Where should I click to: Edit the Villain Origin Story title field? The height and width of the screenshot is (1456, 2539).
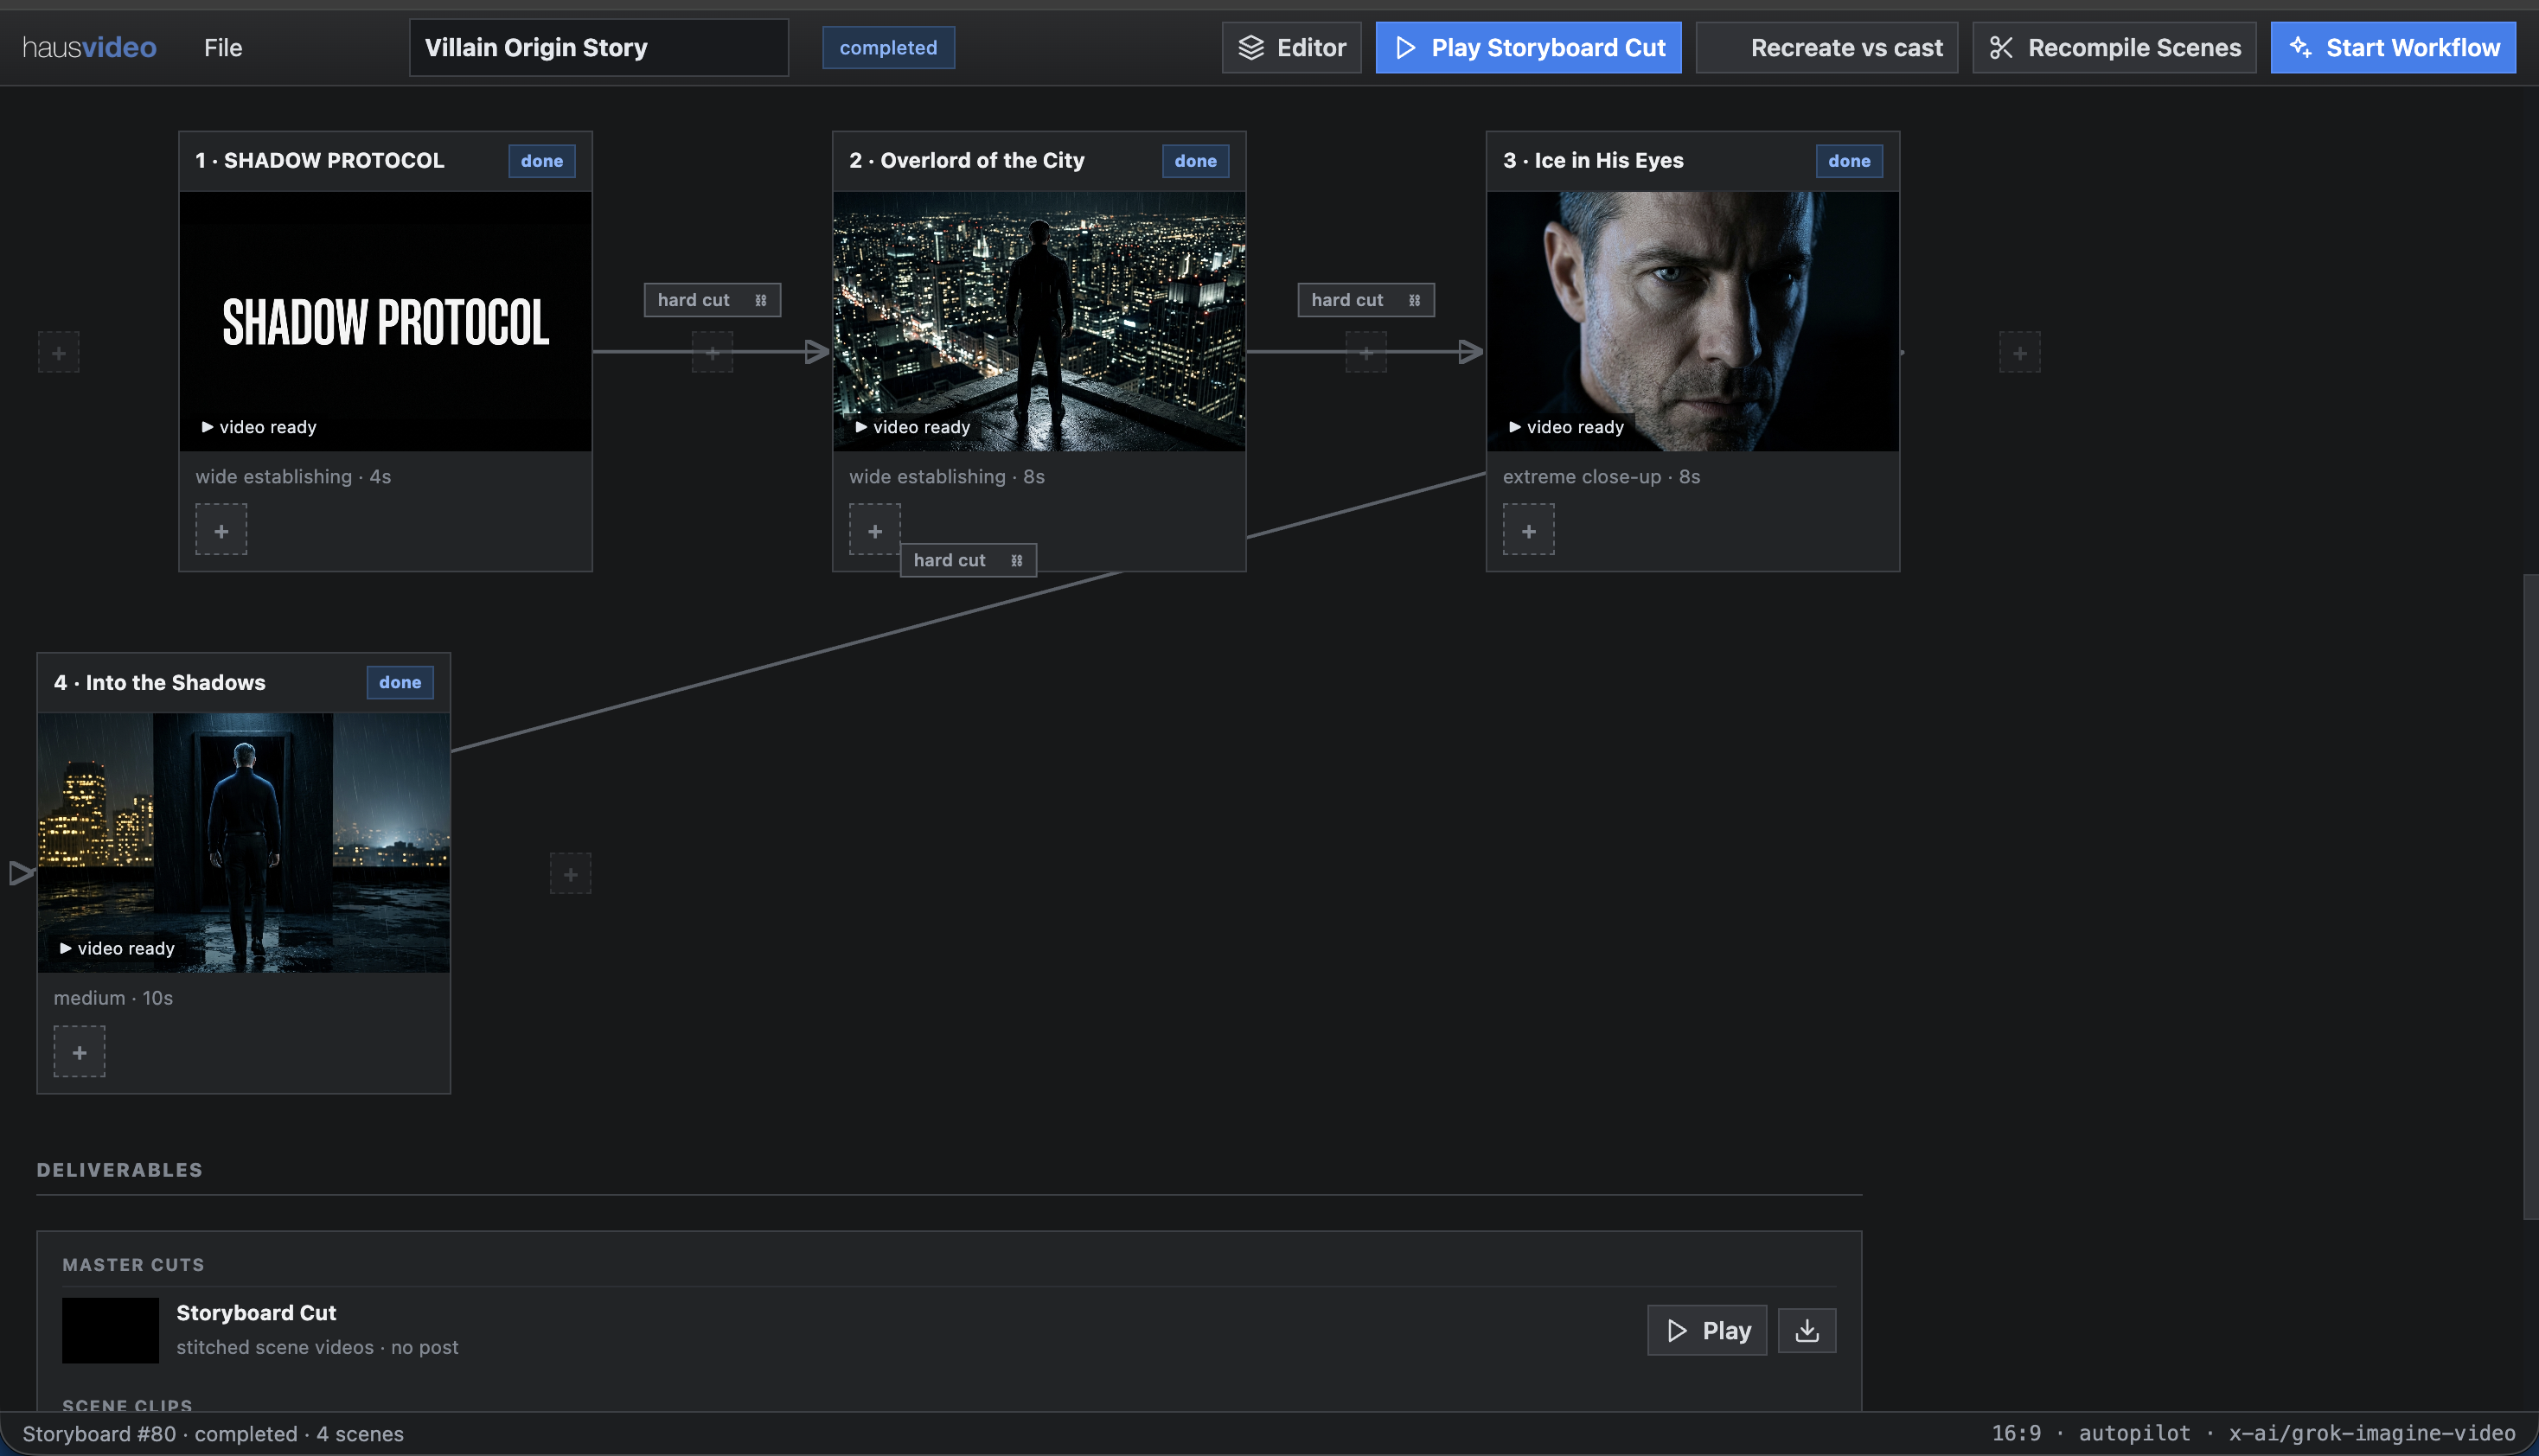click(x=598, y=47)
